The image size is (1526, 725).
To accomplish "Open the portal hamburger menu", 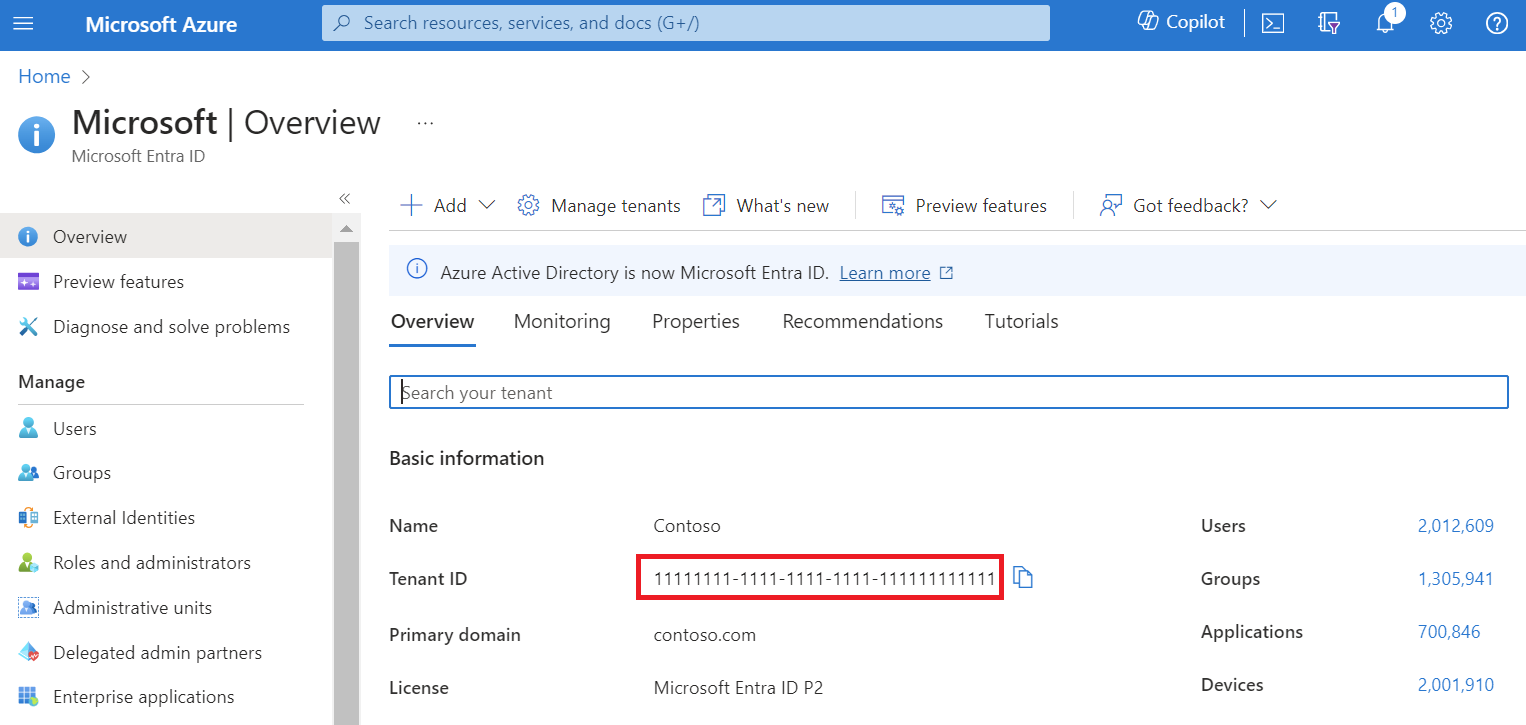I will [x=22, y=23].
